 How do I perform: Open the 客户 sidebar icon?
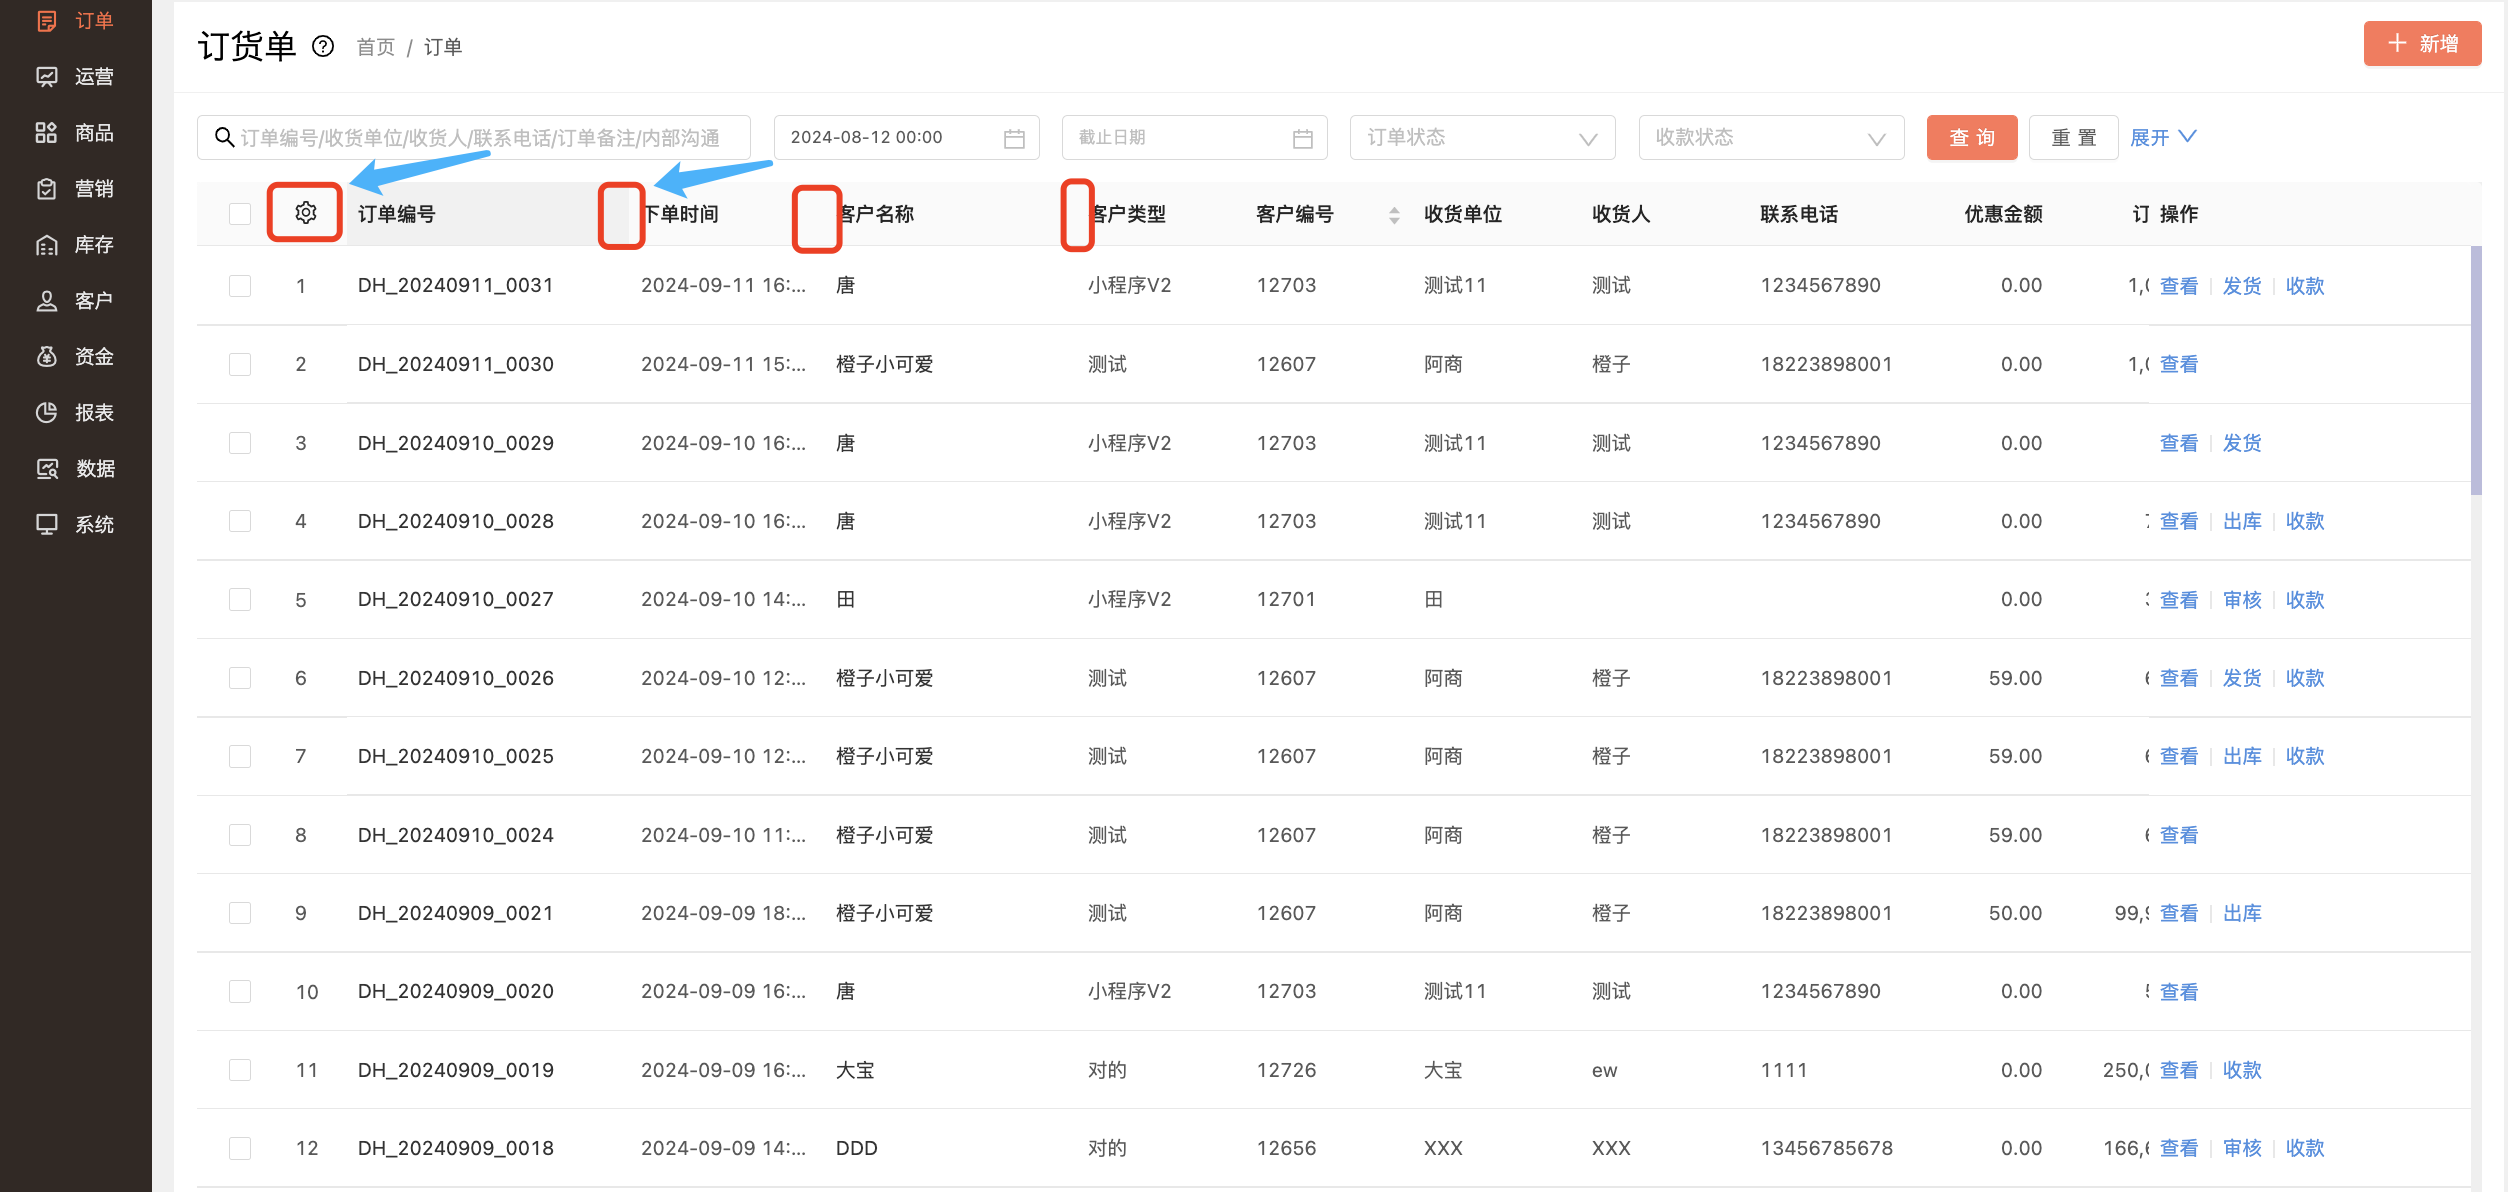(46, 301)
